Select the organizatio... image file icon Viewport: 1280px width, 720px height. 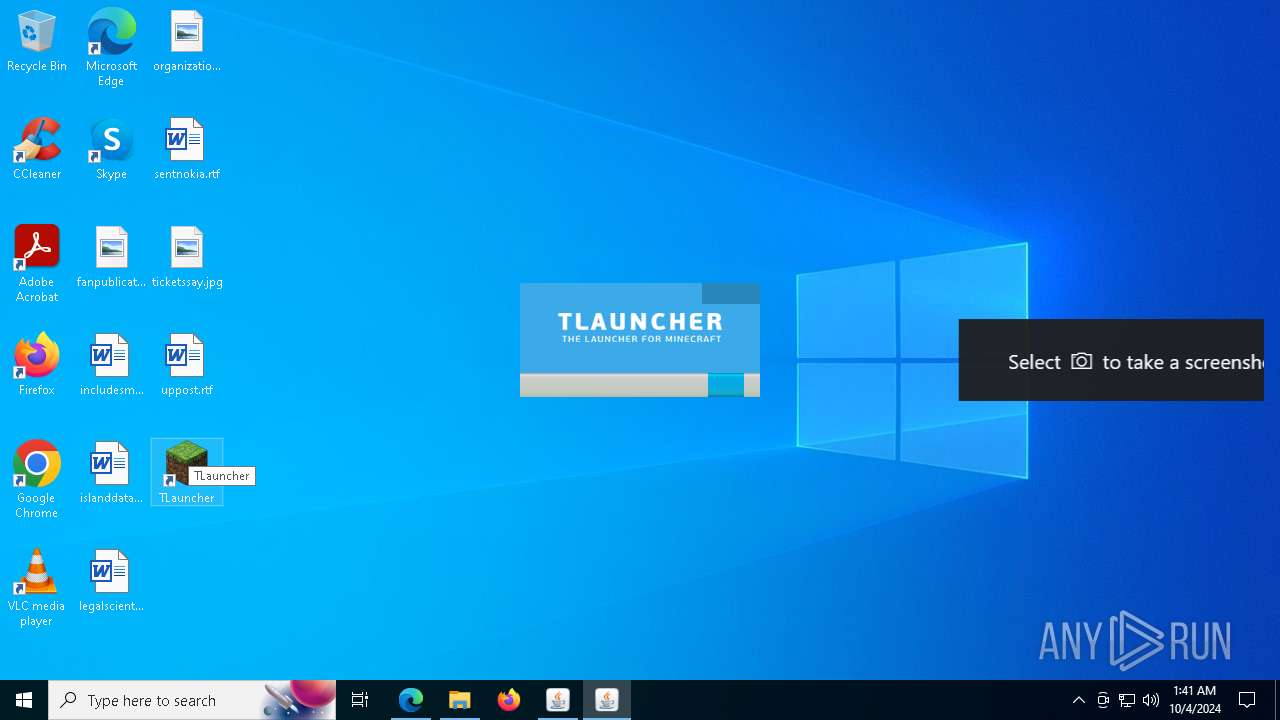(x=187, y=42)
